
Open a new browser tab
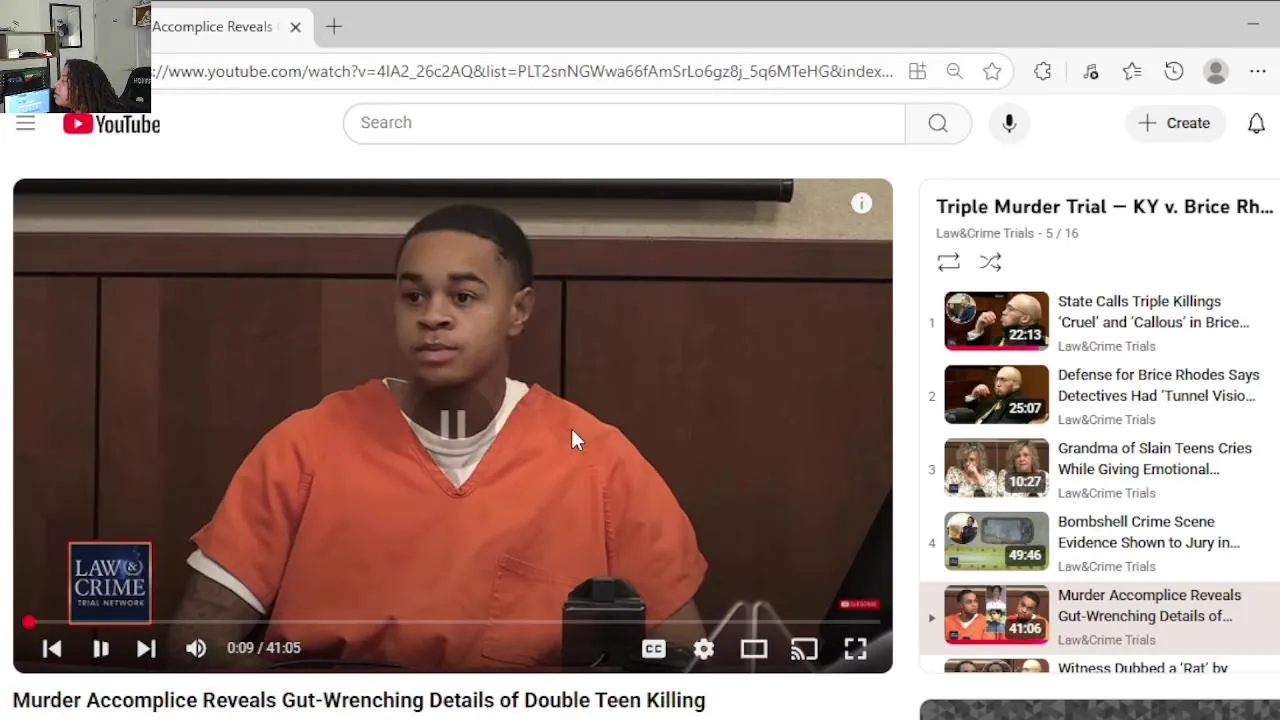(334, 27)
